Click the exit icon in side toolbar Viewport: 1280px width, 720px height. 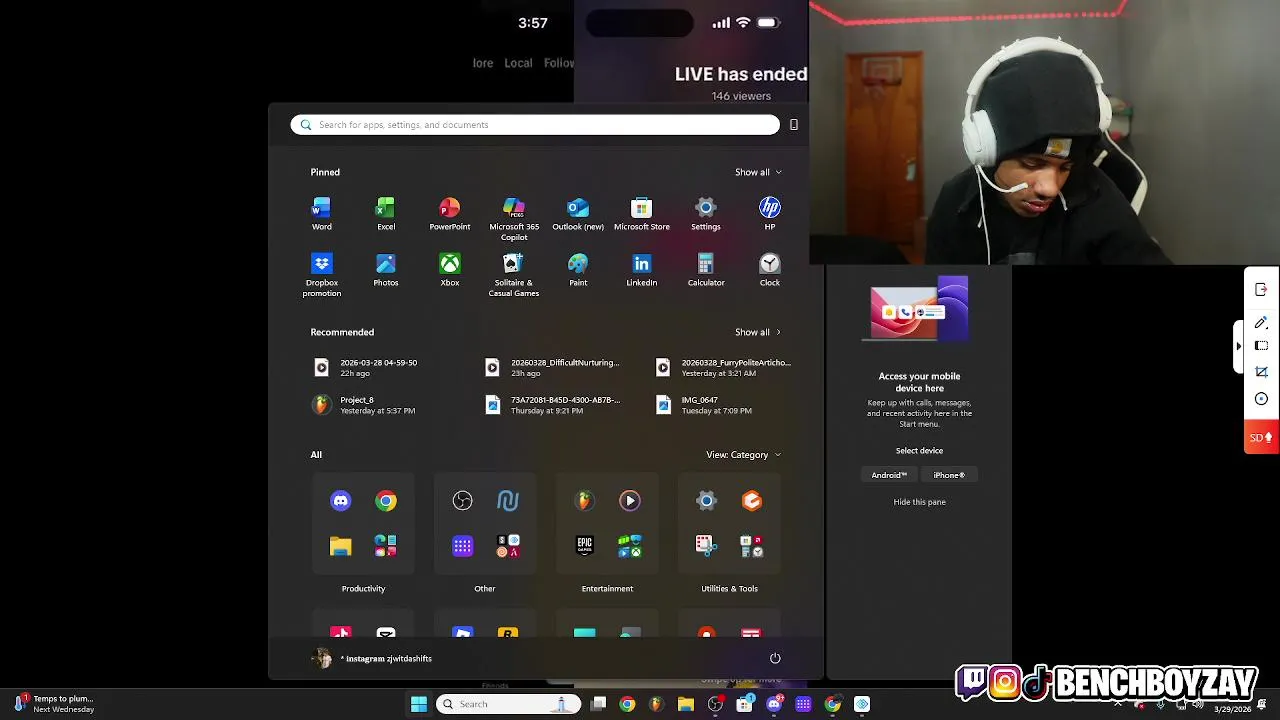pos(1261,289)
